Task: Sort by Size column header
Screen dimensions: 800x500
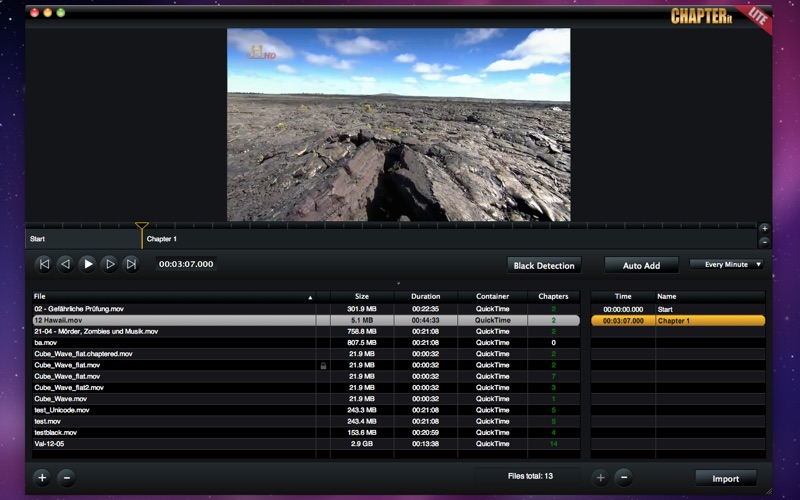Action: coord(362,296)
